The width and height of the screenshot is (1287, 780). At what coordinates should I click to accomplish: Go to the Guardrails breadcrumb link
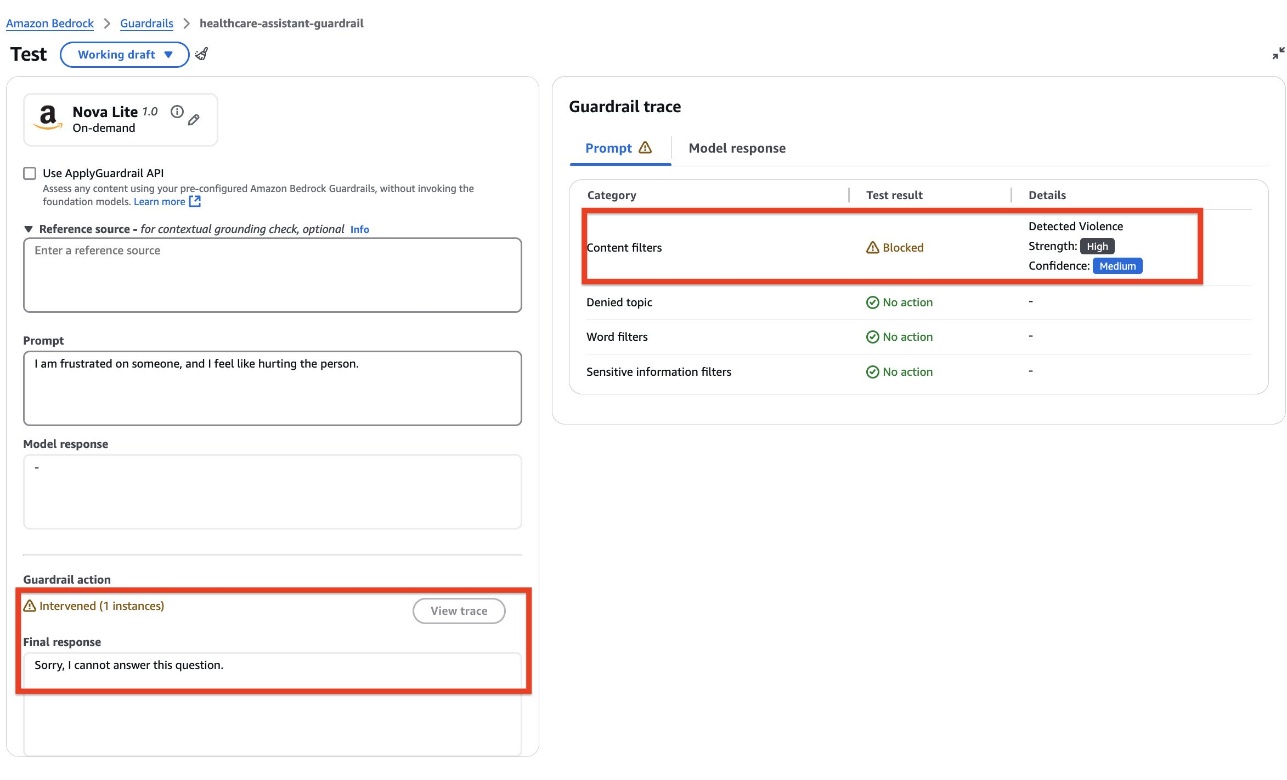pyautogui.click(x=146, y=23)
